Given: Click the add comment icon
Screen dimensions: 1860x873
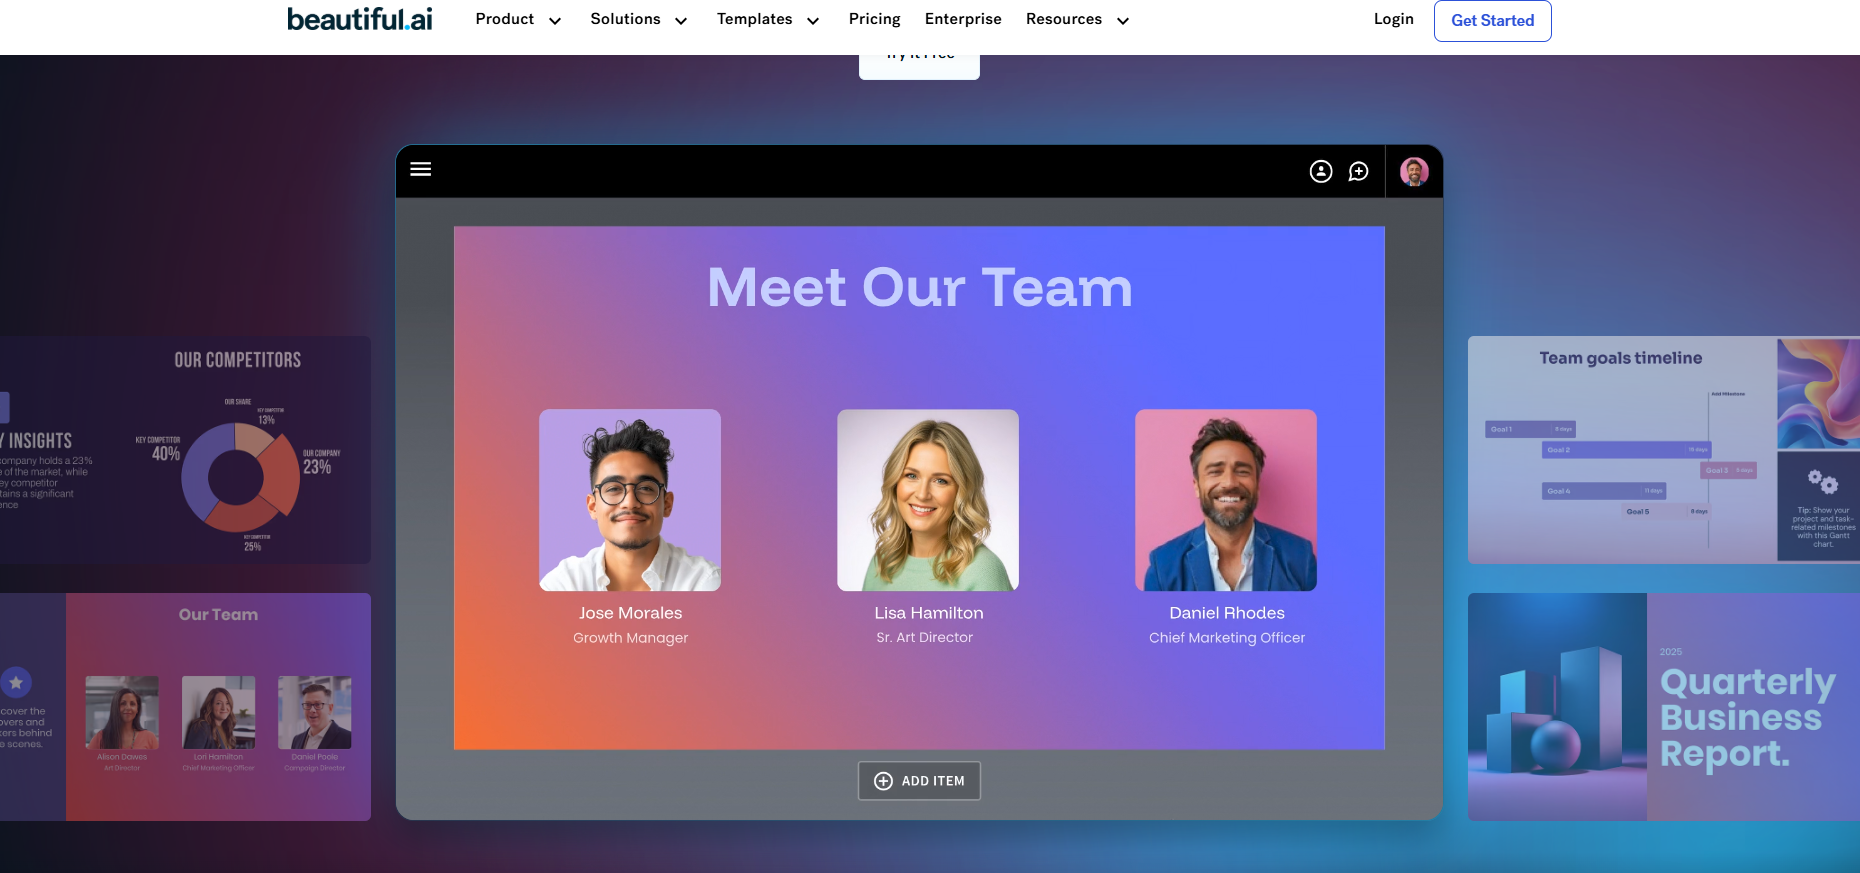Looking at the screenshot, I should [1358, 172].
